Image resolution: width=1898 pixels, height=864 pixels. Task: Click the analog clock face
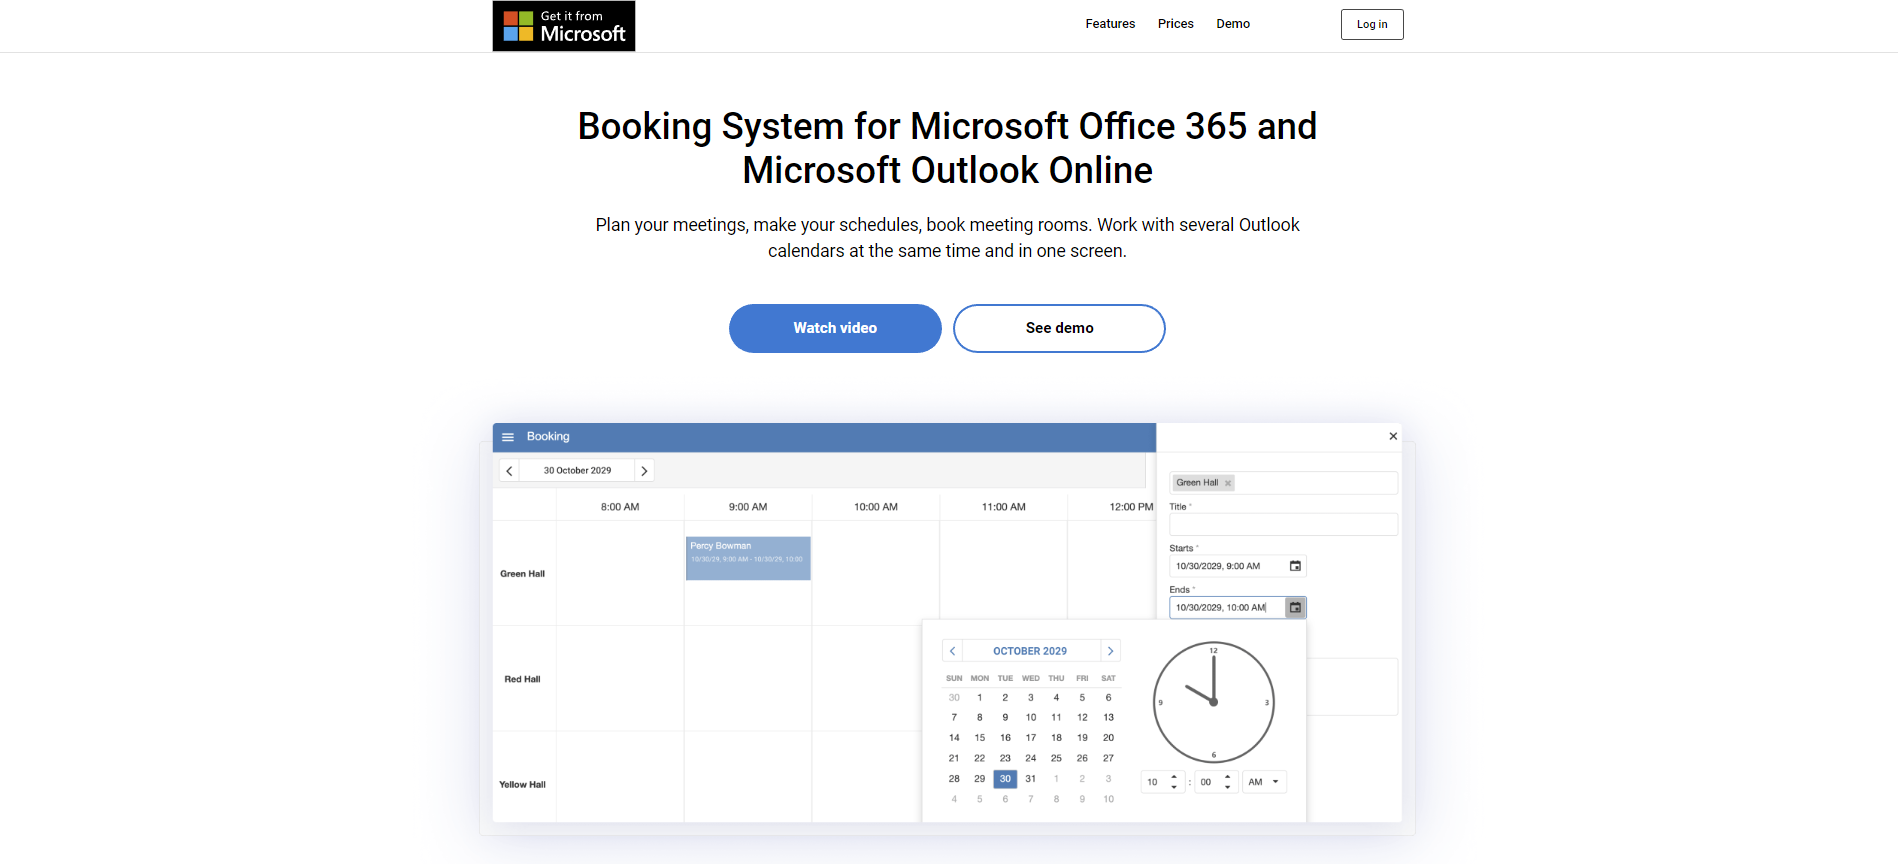coord(1214,702)
